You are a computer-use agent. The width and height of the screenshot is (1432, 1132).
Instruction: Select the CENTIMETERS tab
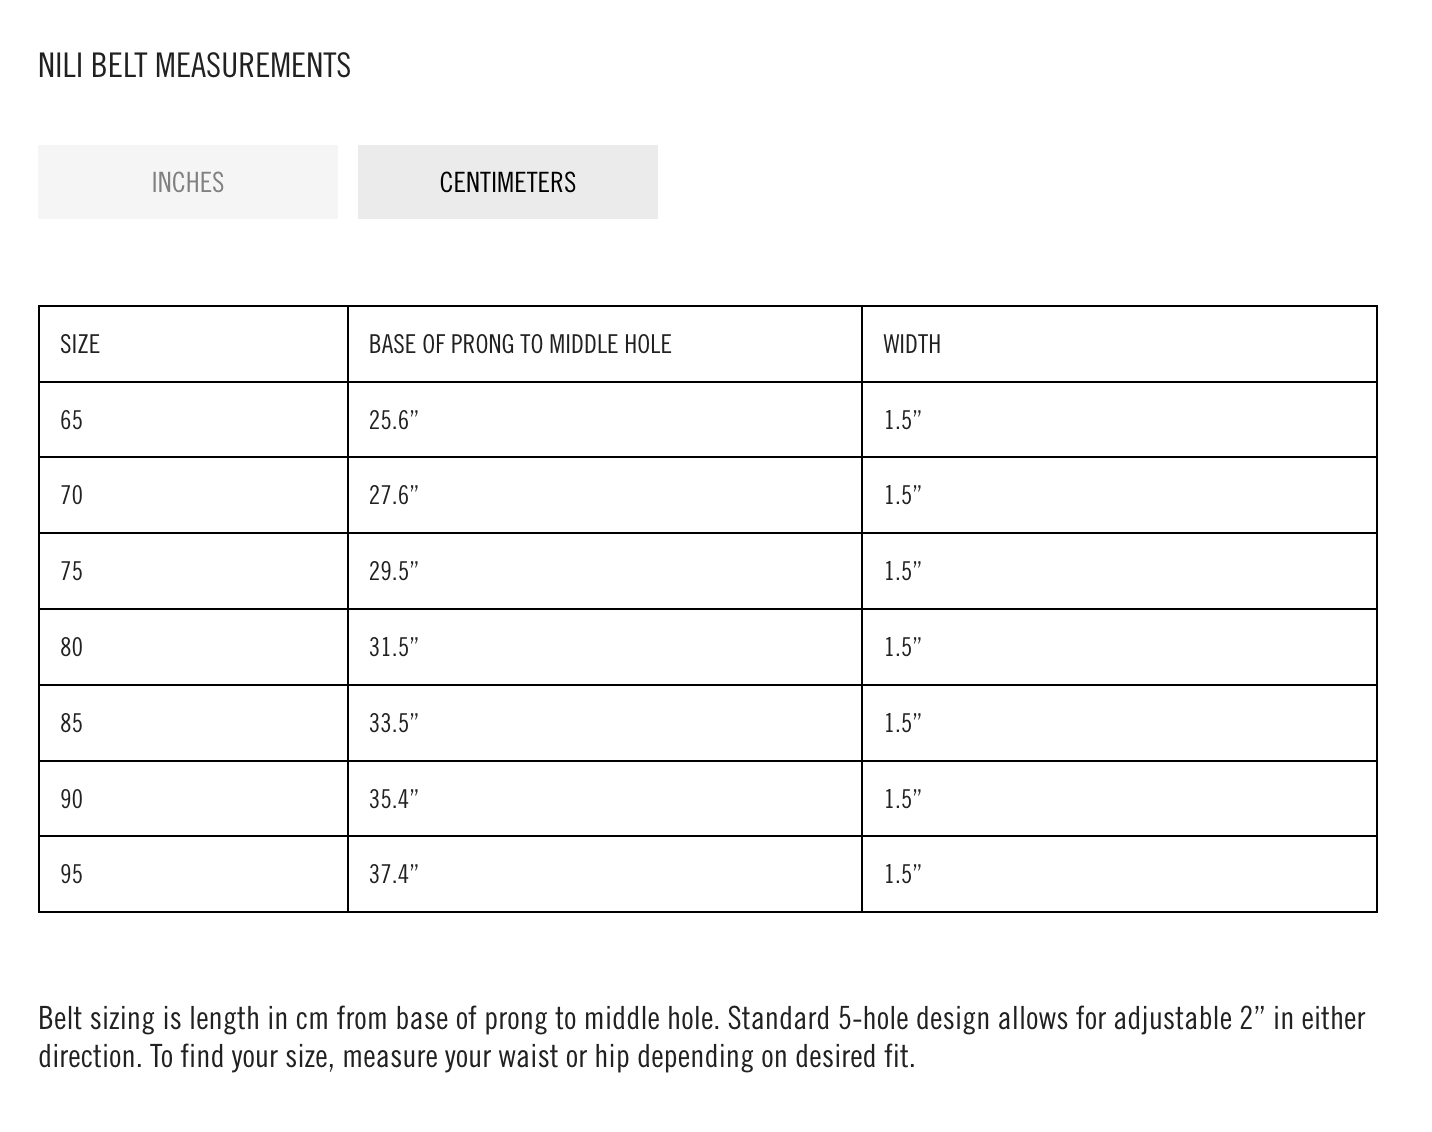tap(507, 182)
